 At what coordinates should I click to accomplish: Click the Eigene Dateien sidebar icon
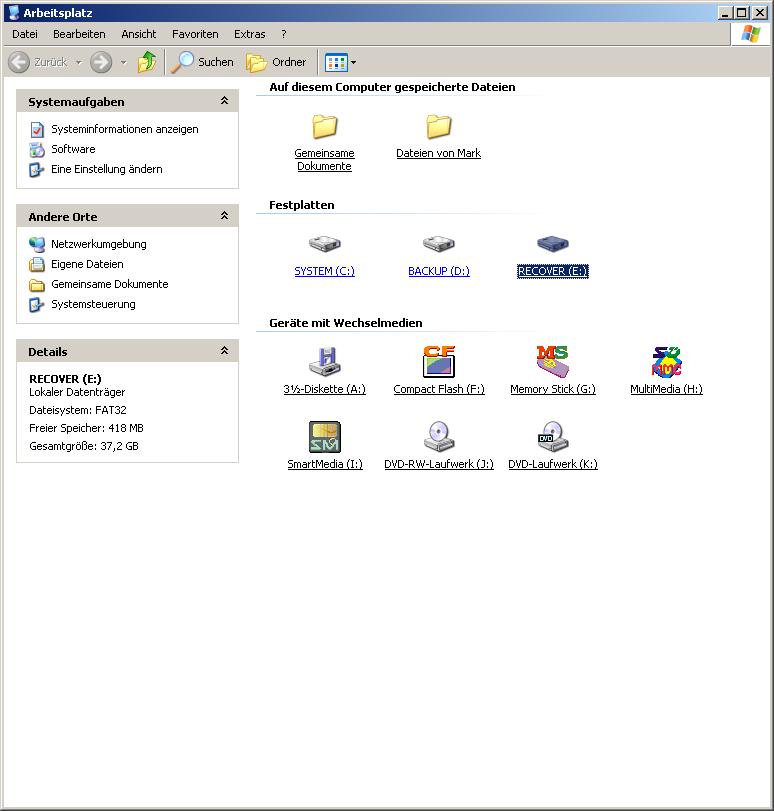click(37, 264)
